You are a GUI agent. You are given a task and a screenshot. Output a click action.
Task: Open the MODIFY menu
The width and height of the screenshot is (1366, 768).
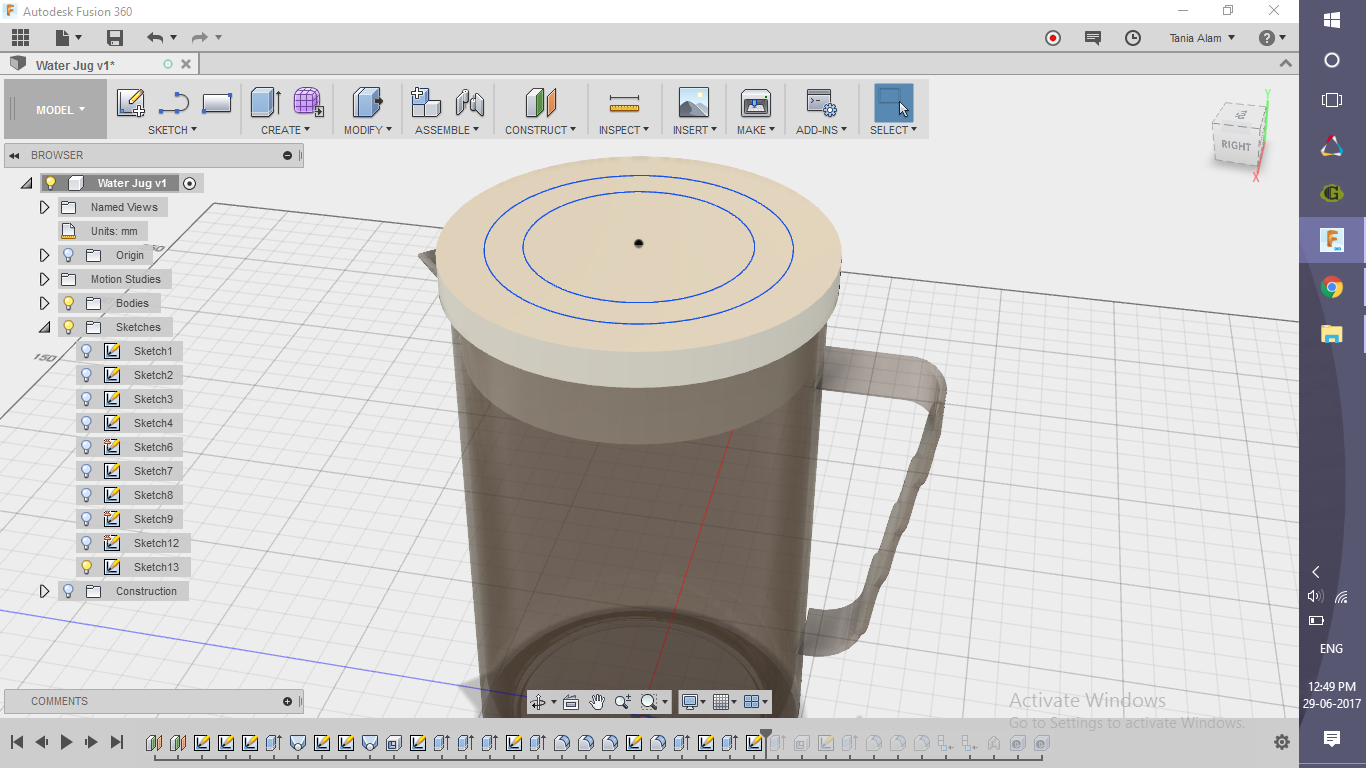click(x=367, y=130)
